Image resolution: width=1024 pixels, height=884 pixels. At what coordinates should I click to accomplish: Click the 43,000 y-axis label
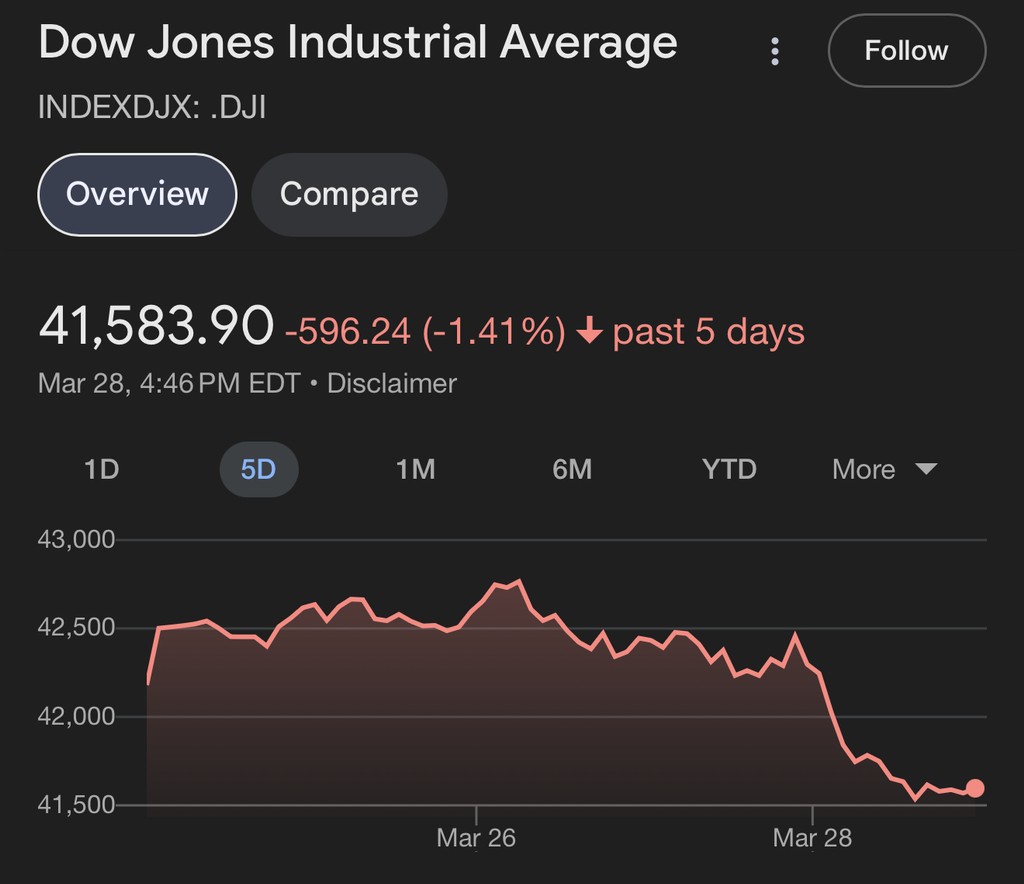click(x=76, y=540)
